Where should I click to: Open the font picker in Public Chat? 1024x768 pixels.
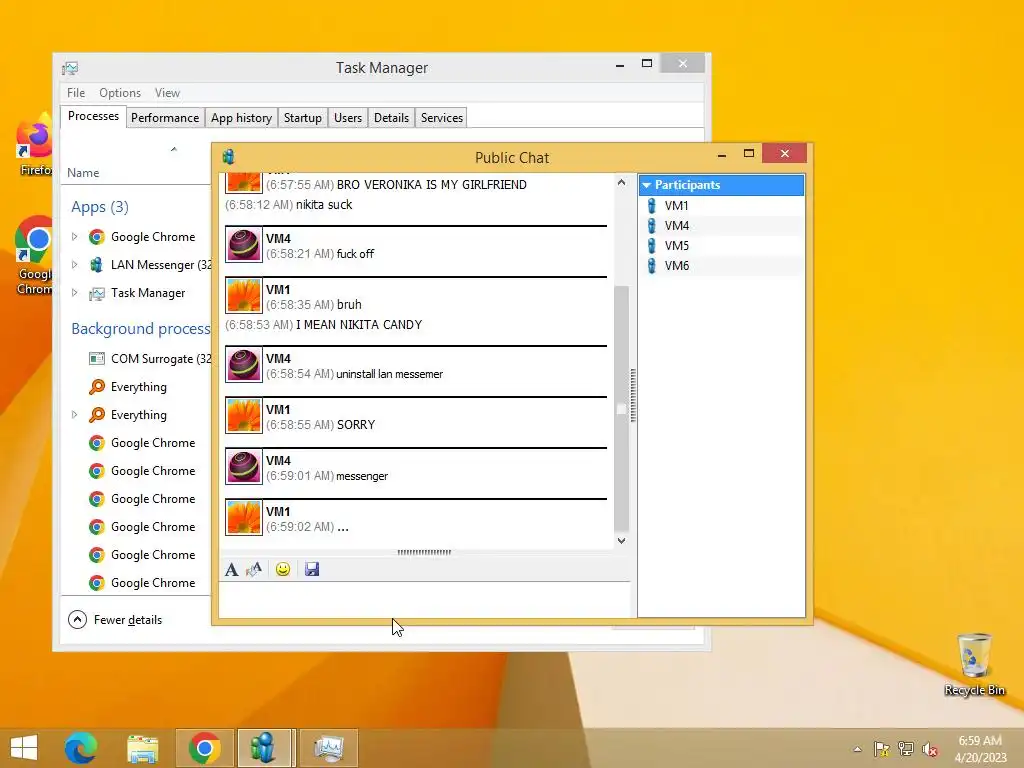232,569
